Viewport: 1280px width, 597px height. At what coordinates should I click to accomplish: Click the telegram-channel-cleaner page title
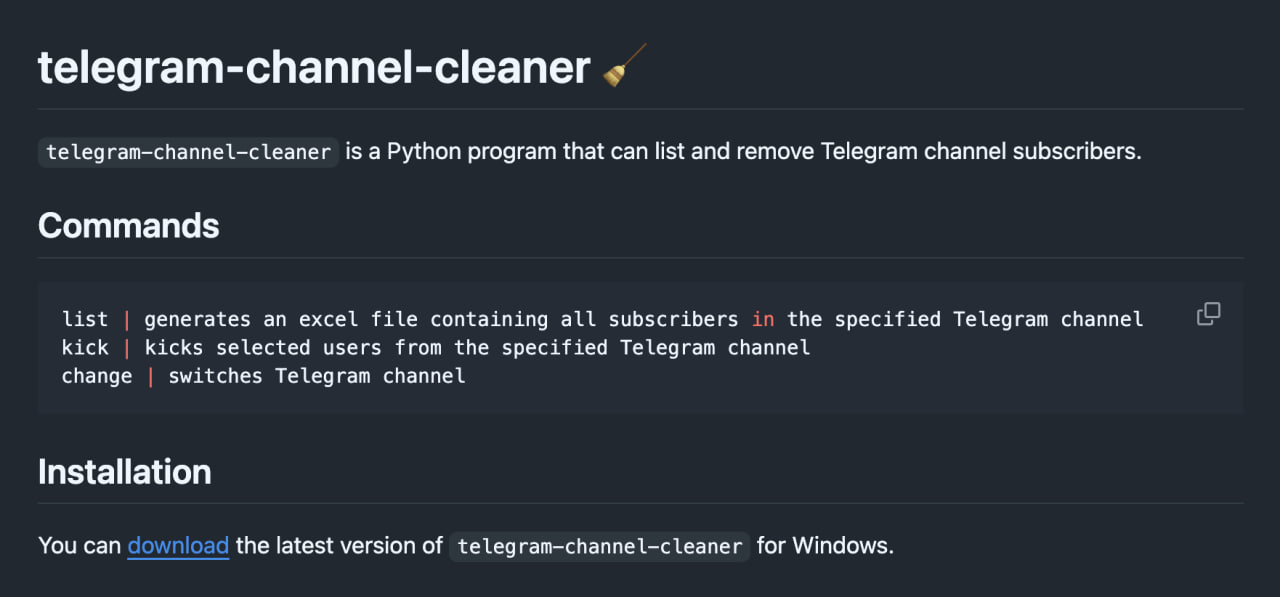[x=312, y=67]
